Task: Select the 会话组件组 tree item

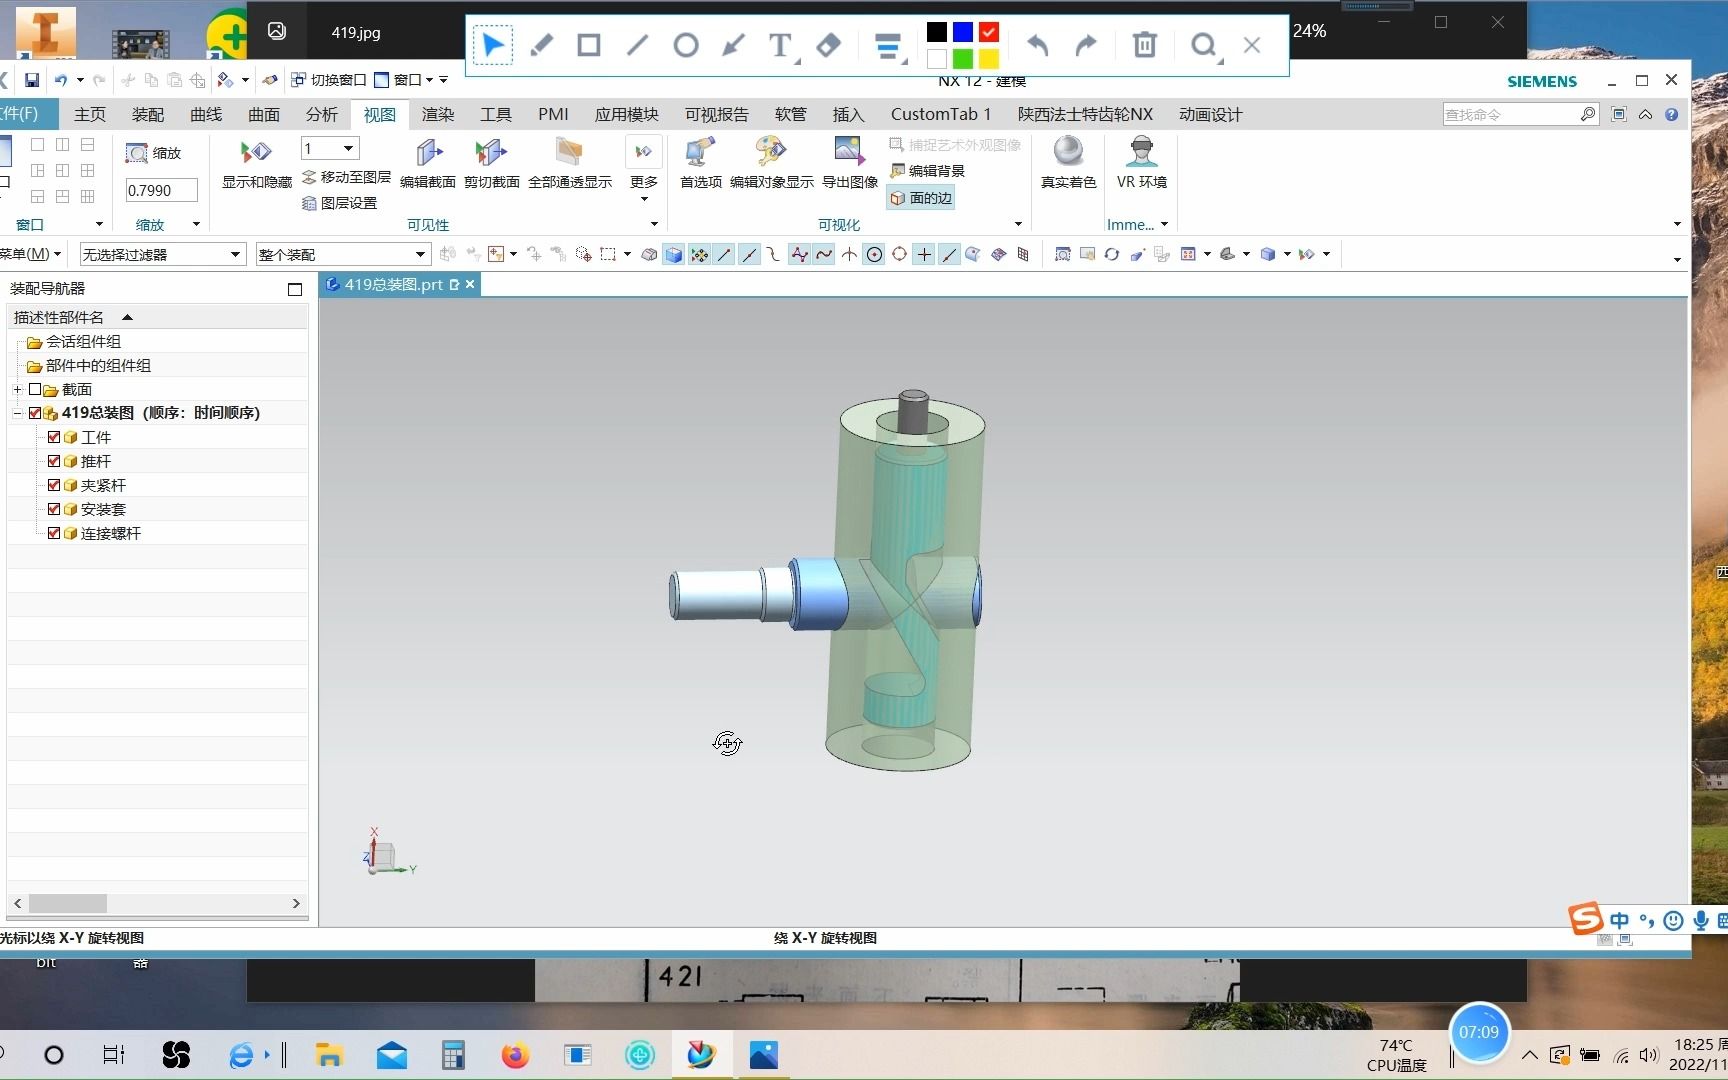Action: coord(83,342)
